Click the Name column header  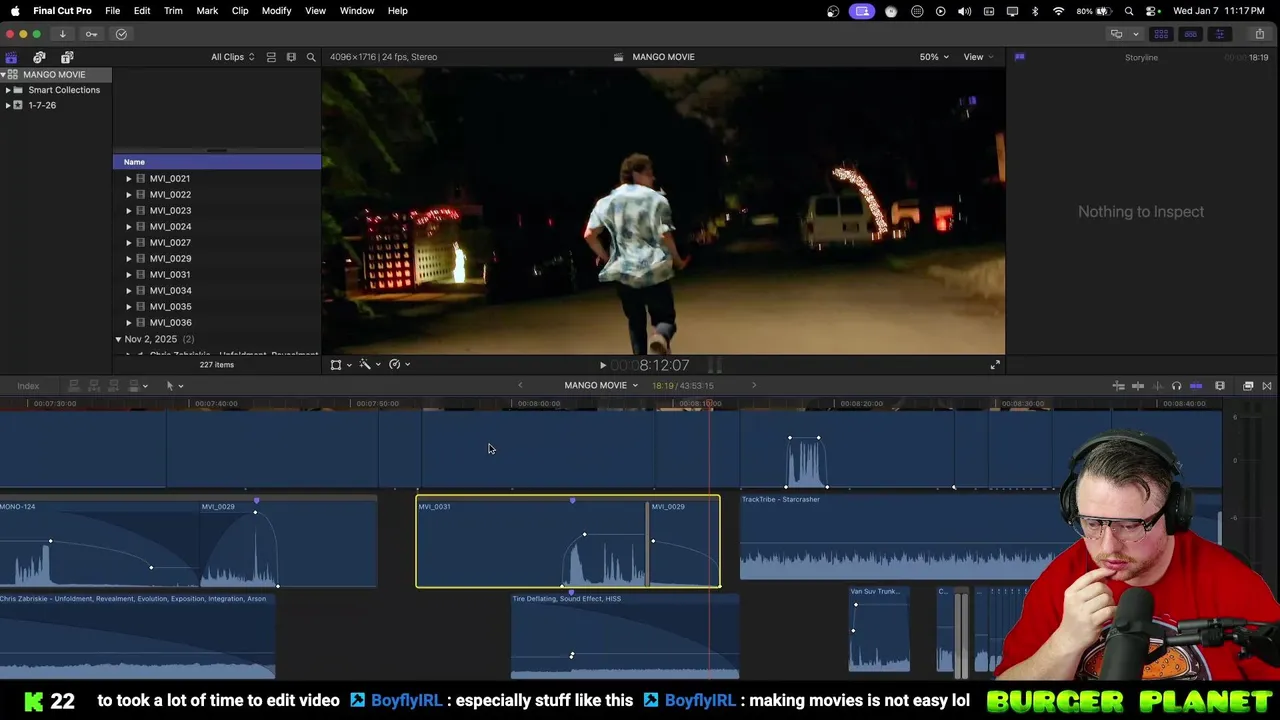pyautogui.click(x=217, y=162)
